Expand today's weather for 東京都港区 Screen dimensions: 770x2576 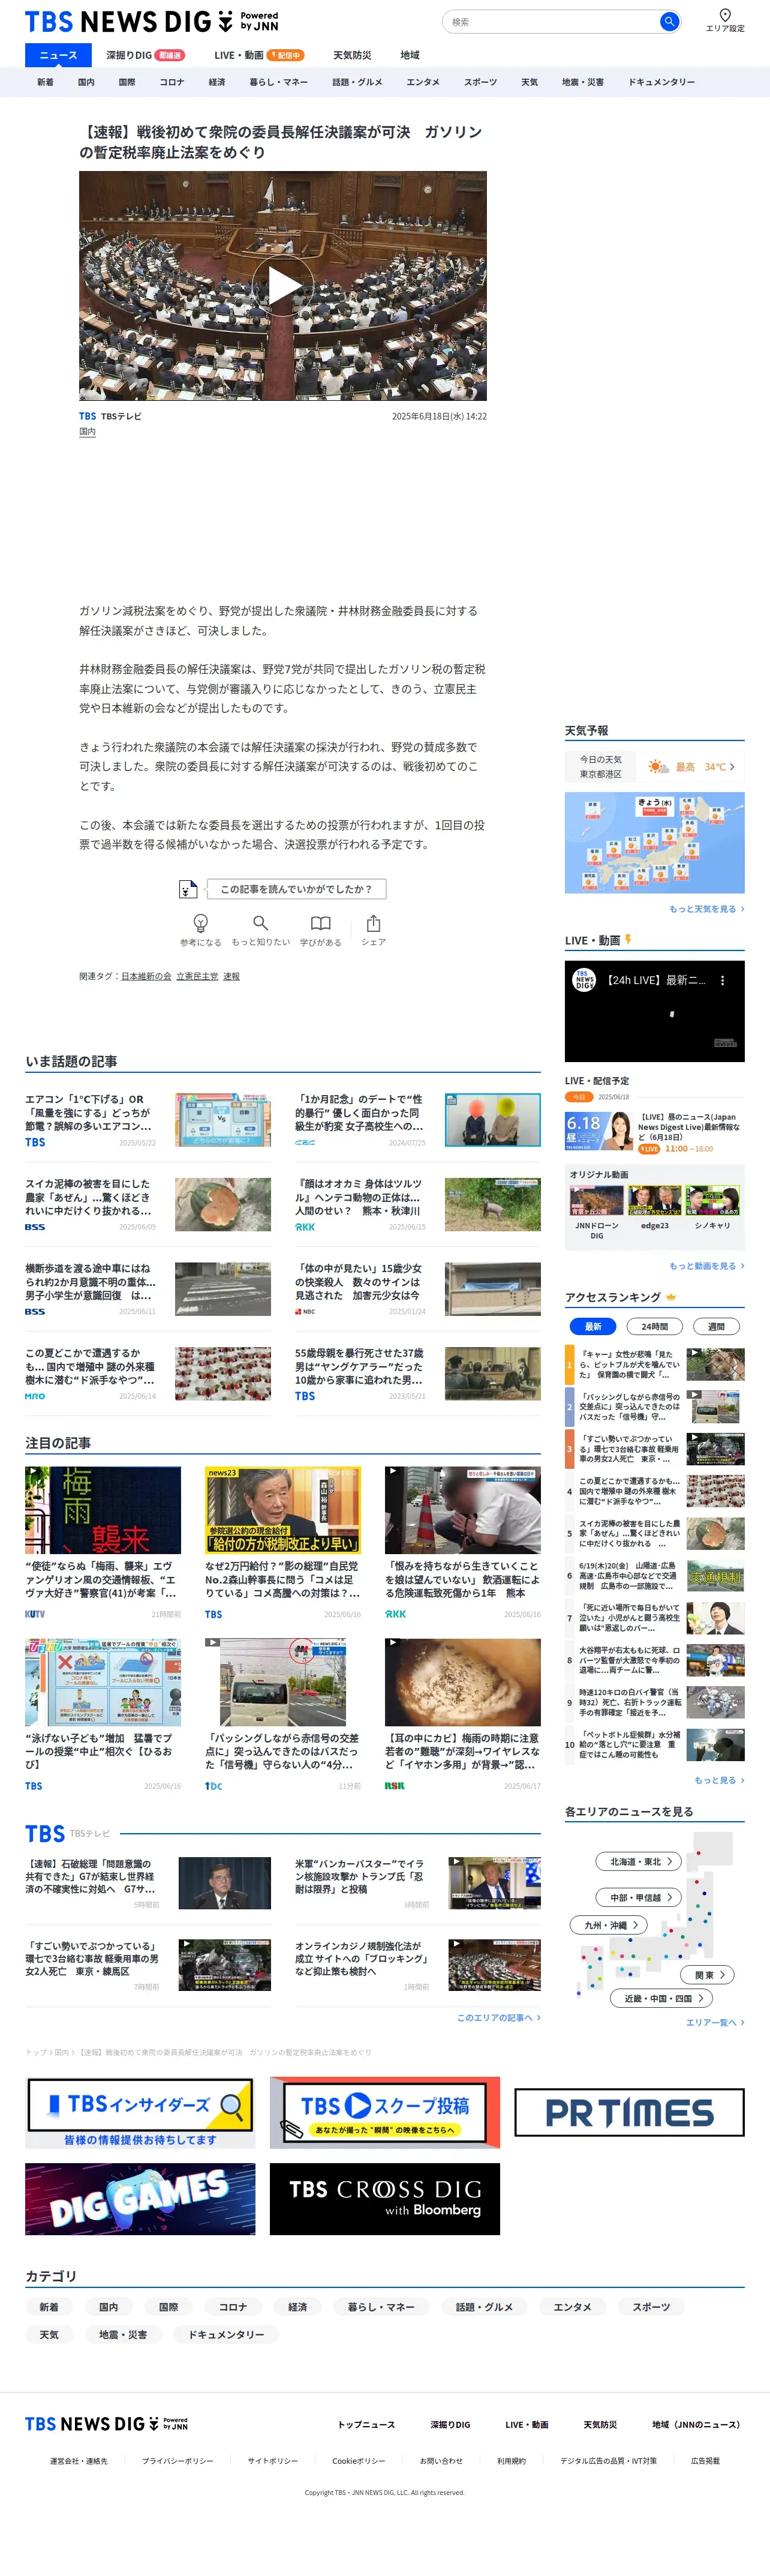[655, 767]
